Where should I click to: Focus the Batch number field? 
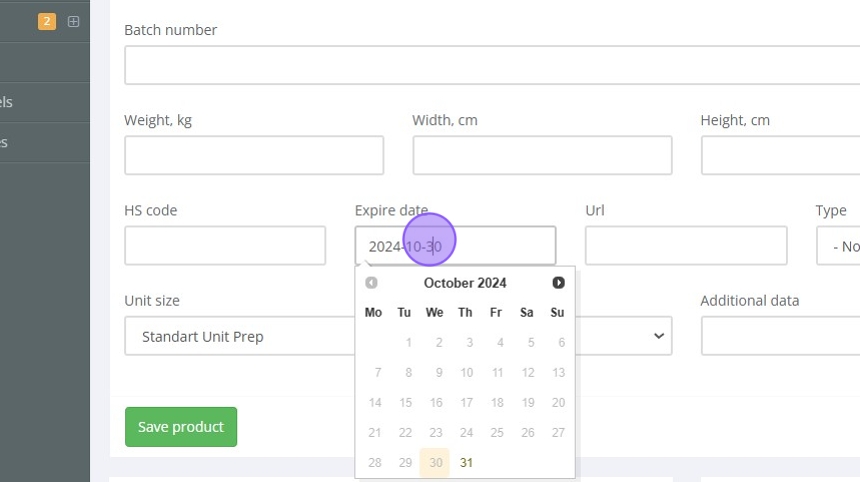490,65
